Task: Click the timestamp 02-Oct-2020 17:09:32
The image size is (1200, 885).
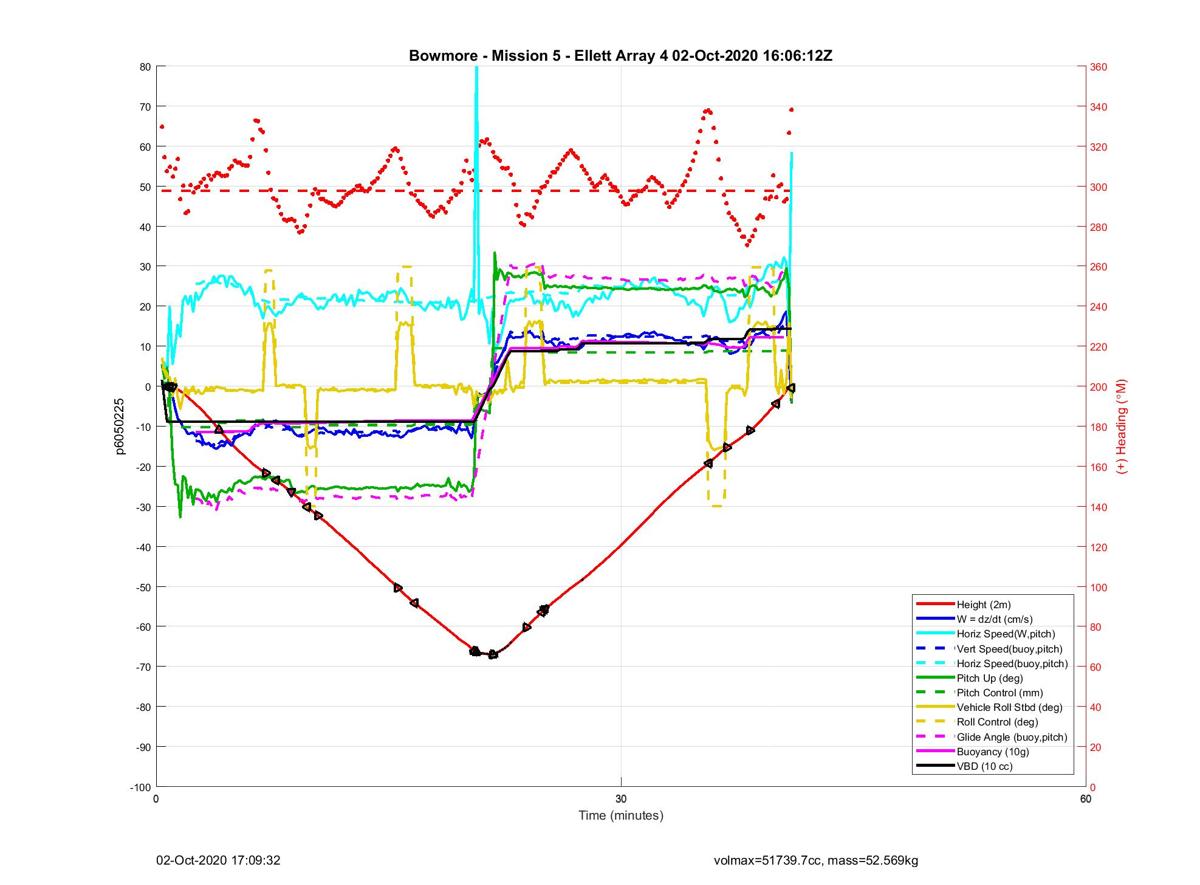Action: click(218, 860)
